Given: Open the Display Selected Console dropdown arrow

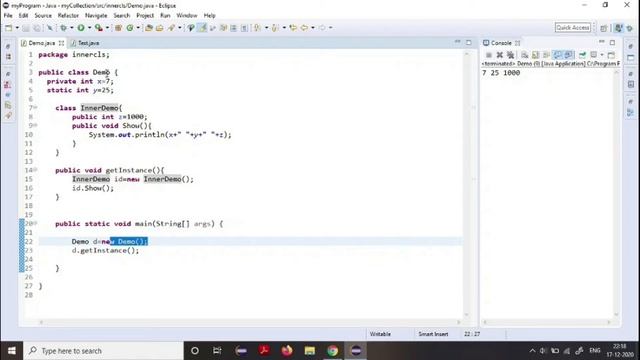Looking at the screenshot, I should [x=602, y=55].
